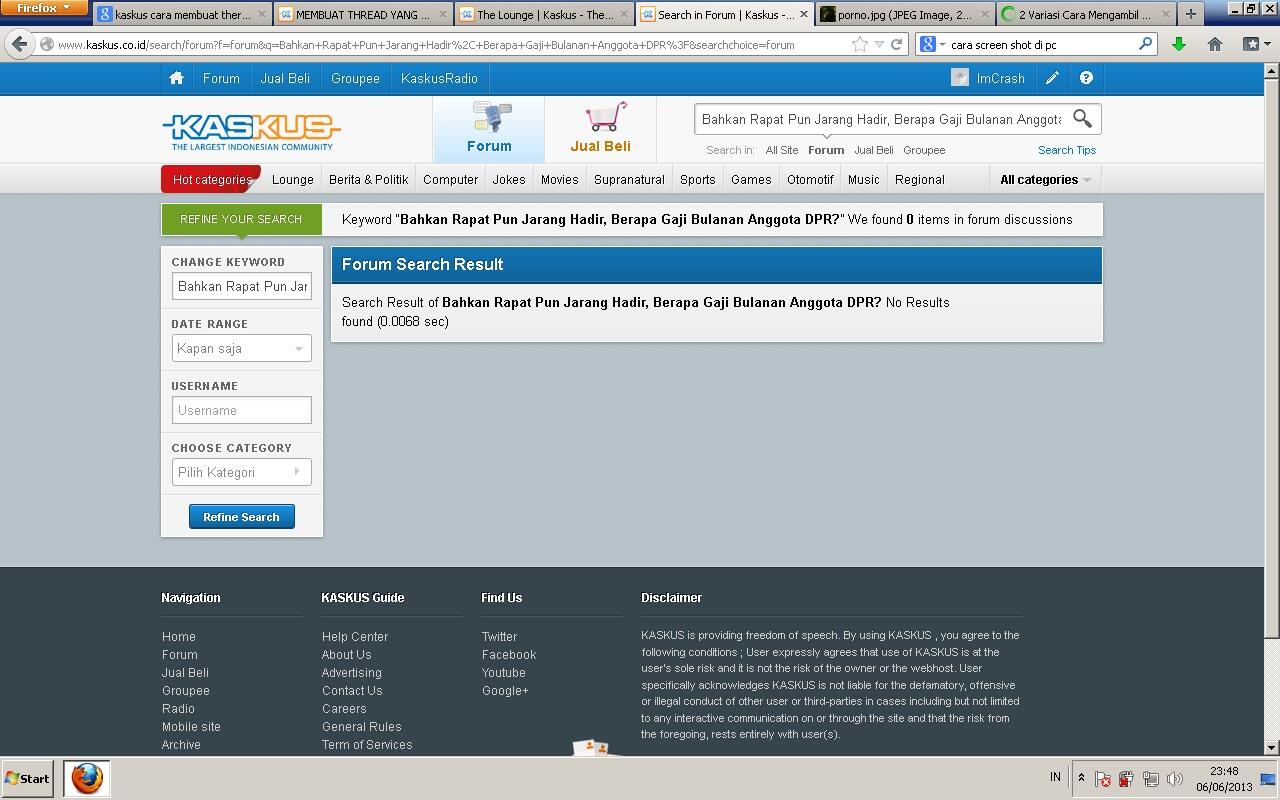Open the search engine selector dropdown
The height and width of the screenshot is (800, 1280).
(932, 44)
